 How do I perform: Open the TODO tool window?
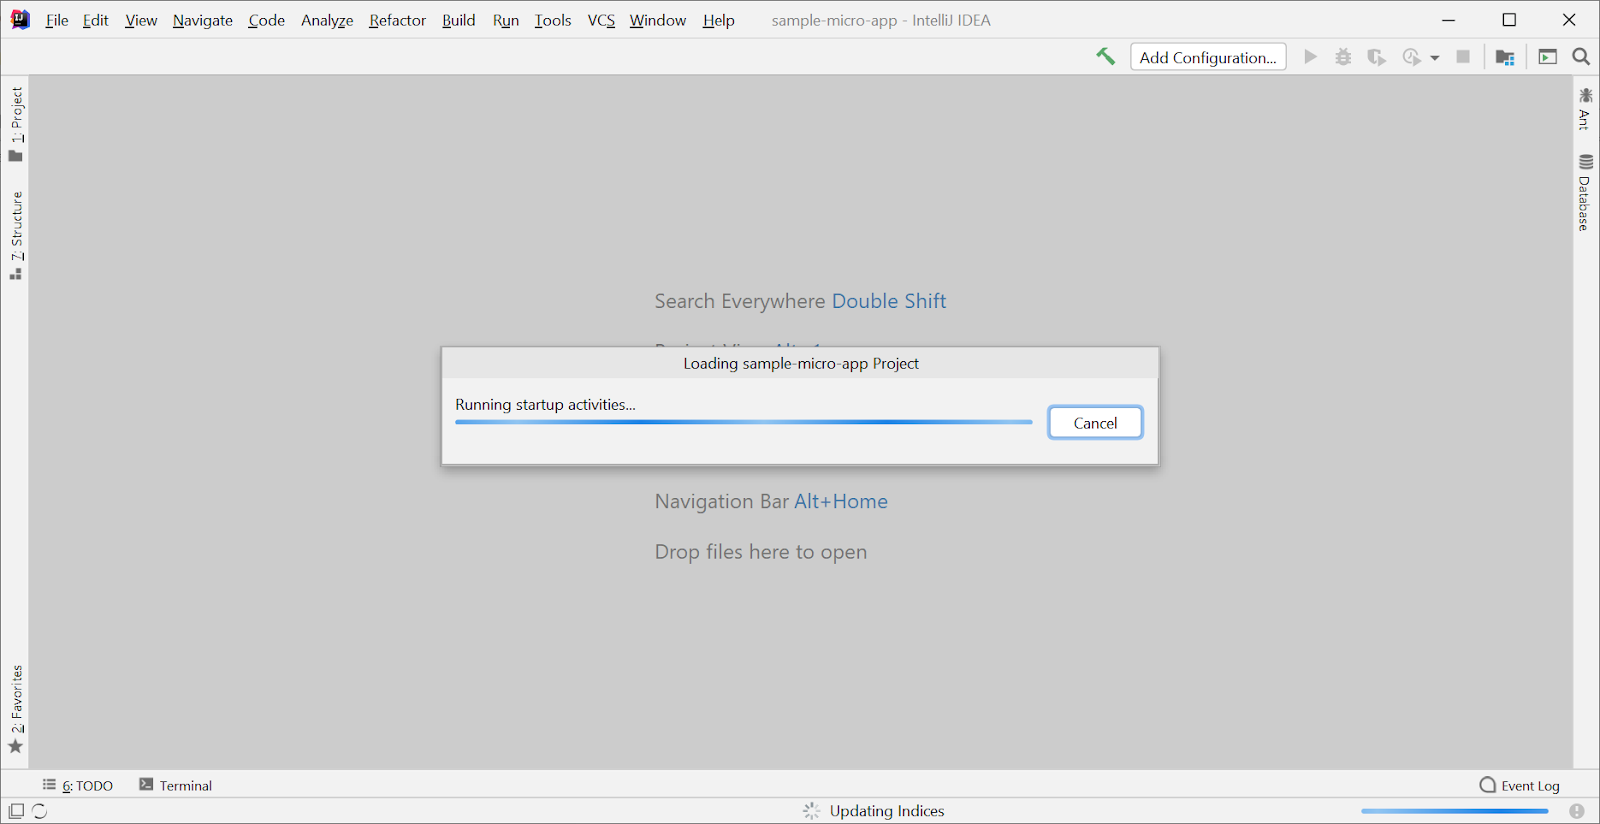tap(78, 785)
